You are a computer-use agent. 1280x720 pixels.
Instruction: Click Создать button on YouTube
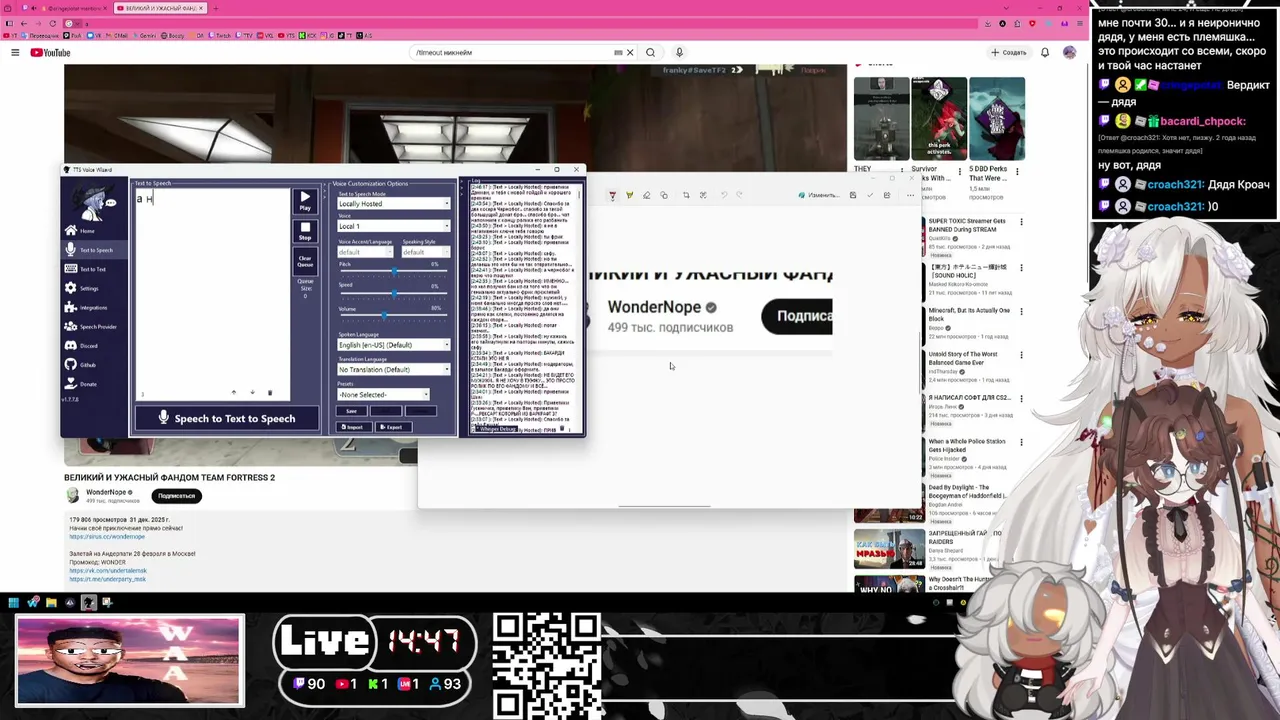pos(1009,52)
